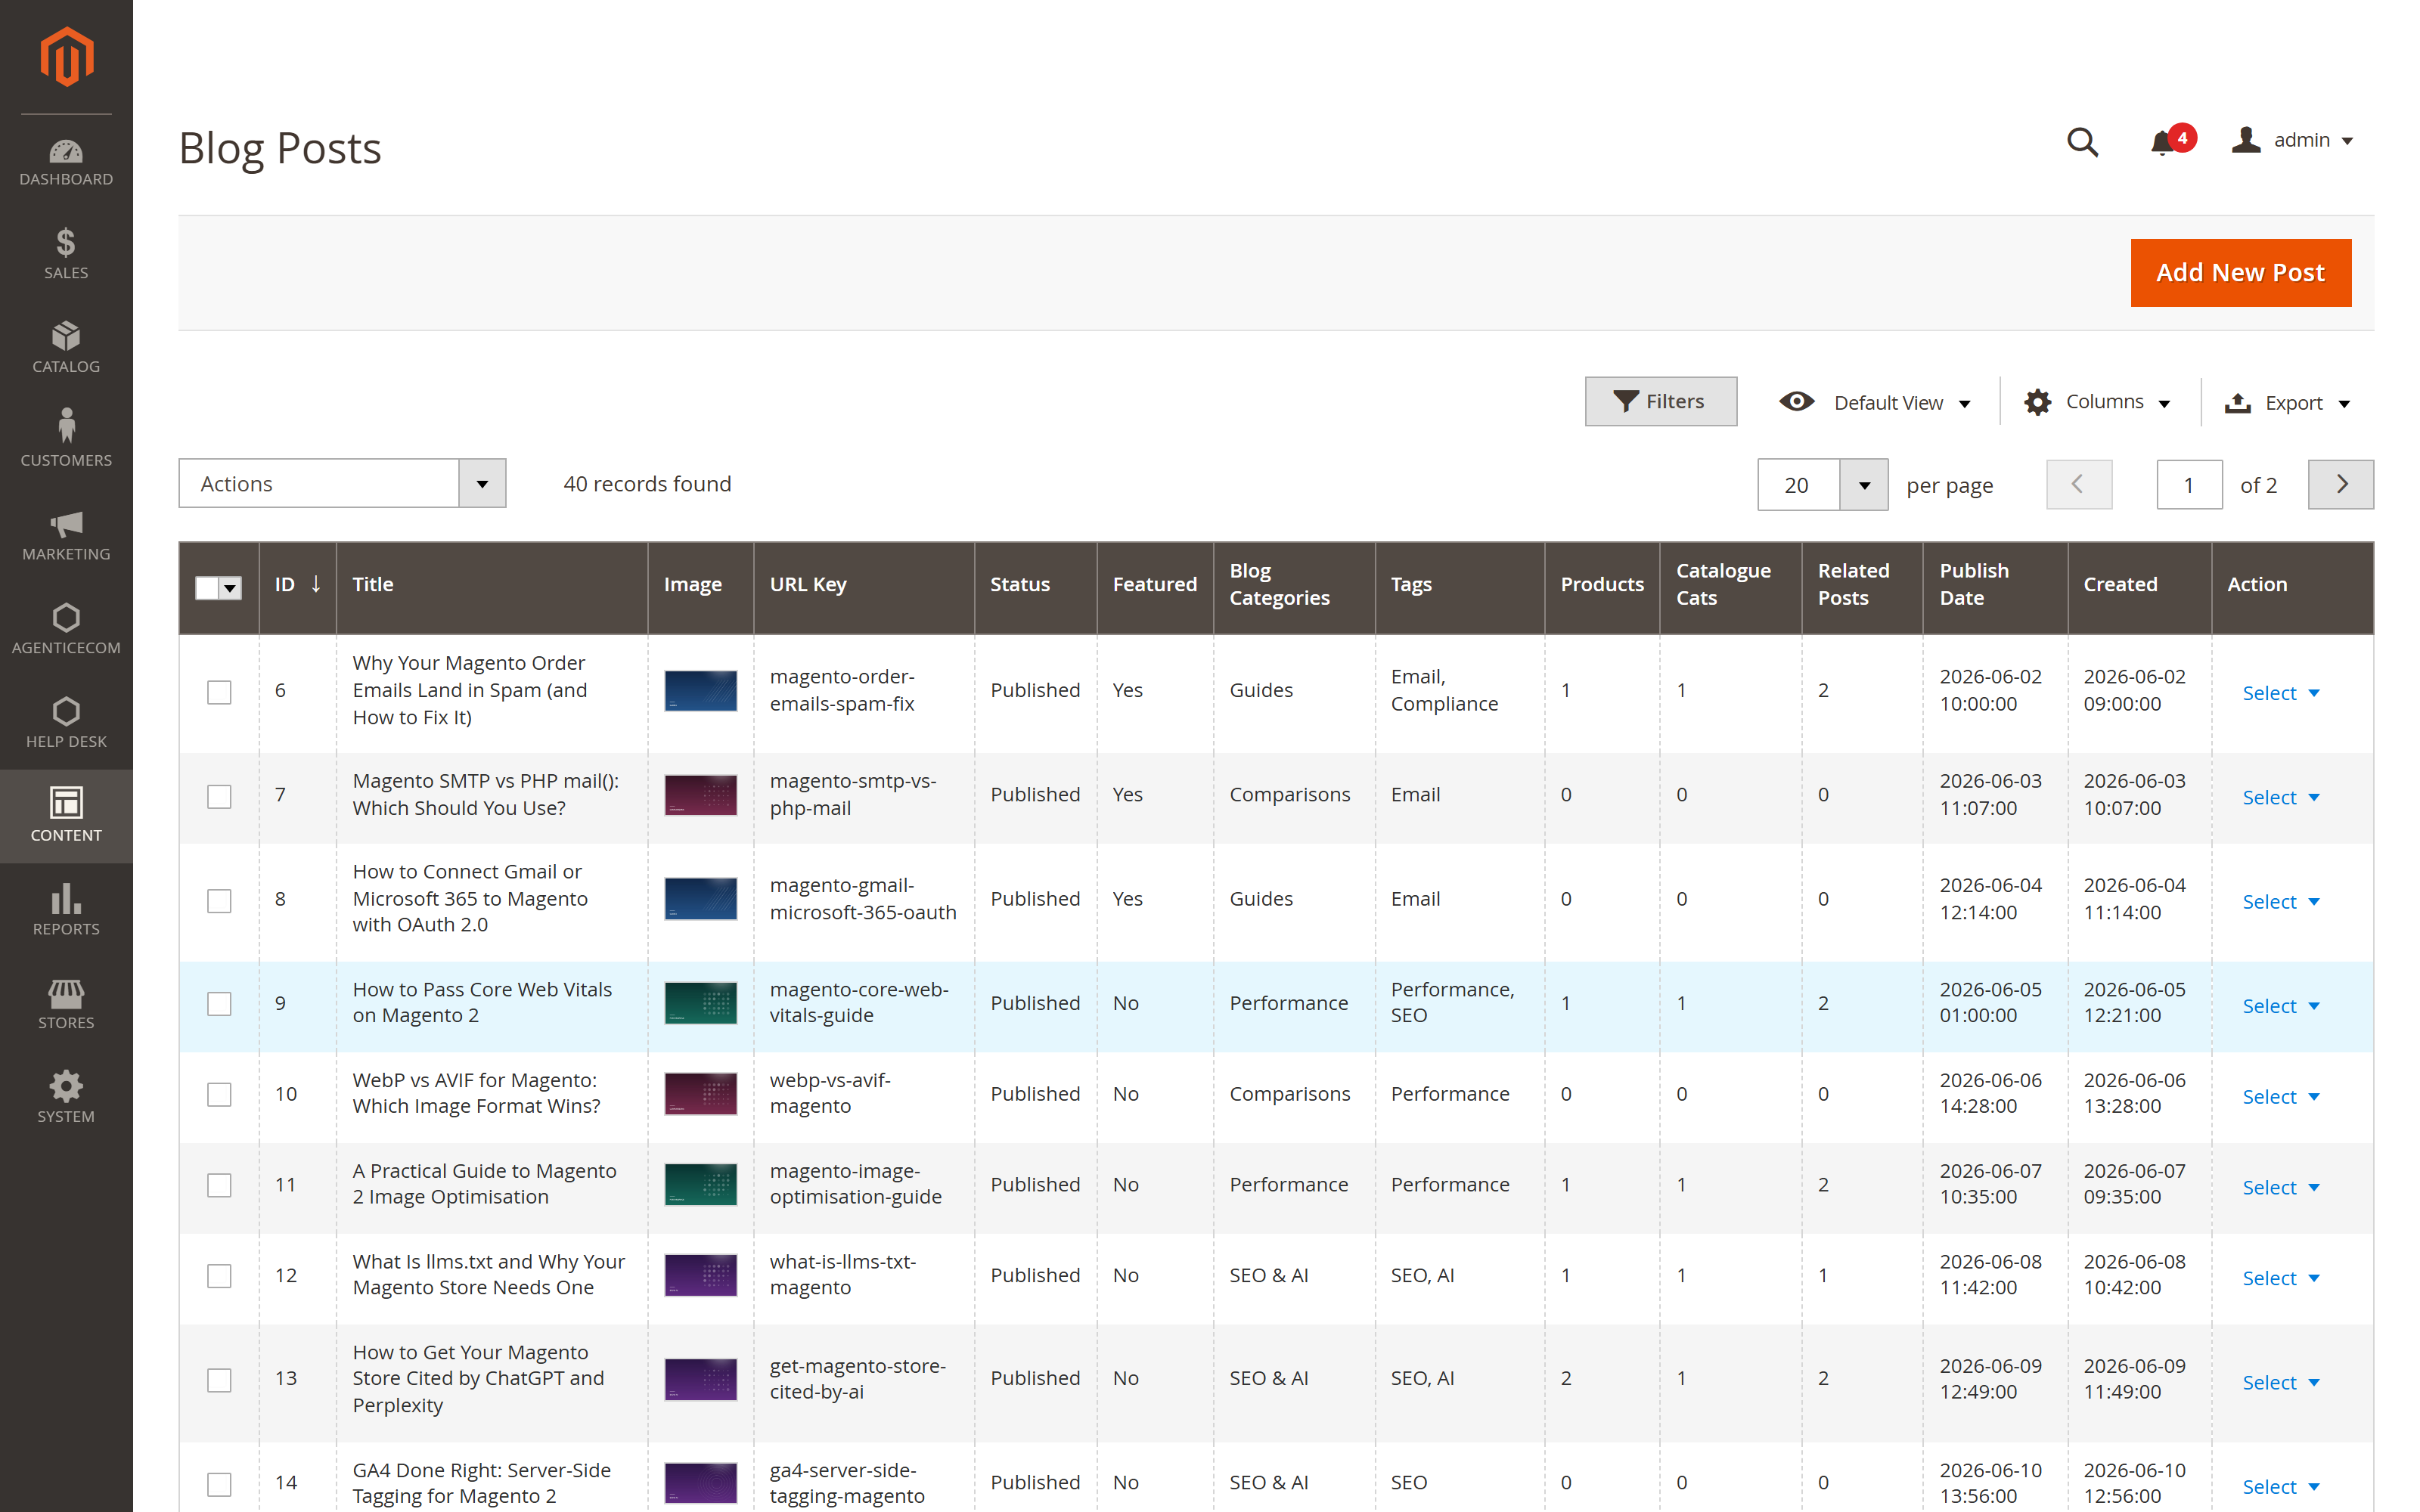Tick checkbox for post ID 9
2420x1512 pixels.
pyautogui.click(x=219, y=1004)
